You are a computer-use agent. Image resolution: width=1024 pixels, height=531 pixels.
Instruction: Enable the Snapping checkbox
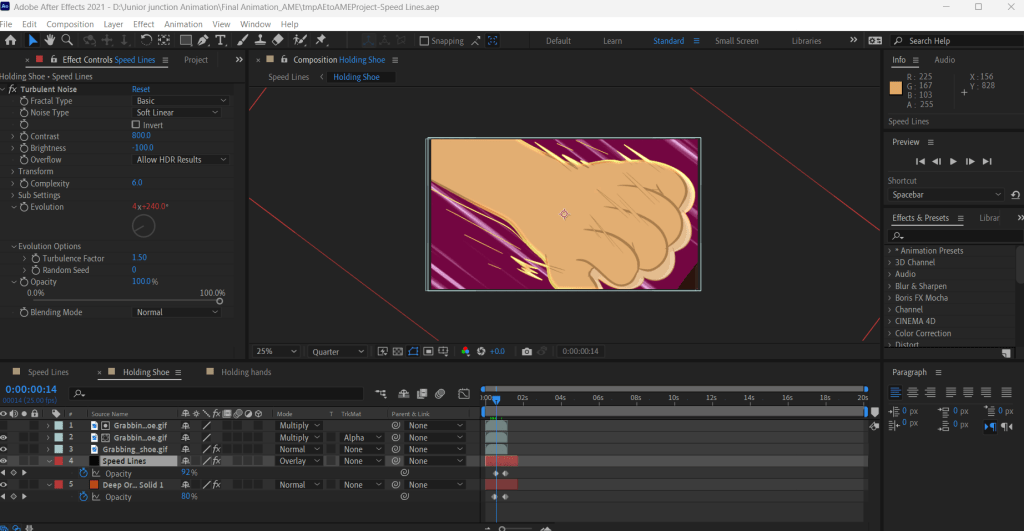pos(424,41)
